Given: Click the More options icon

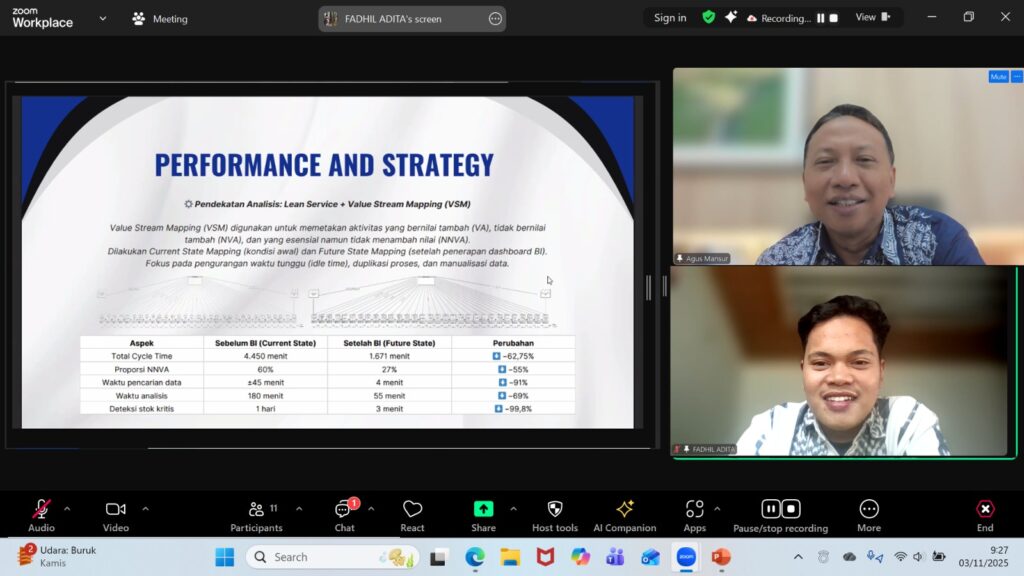Looking at the screenshot, I should click(869, 510).
